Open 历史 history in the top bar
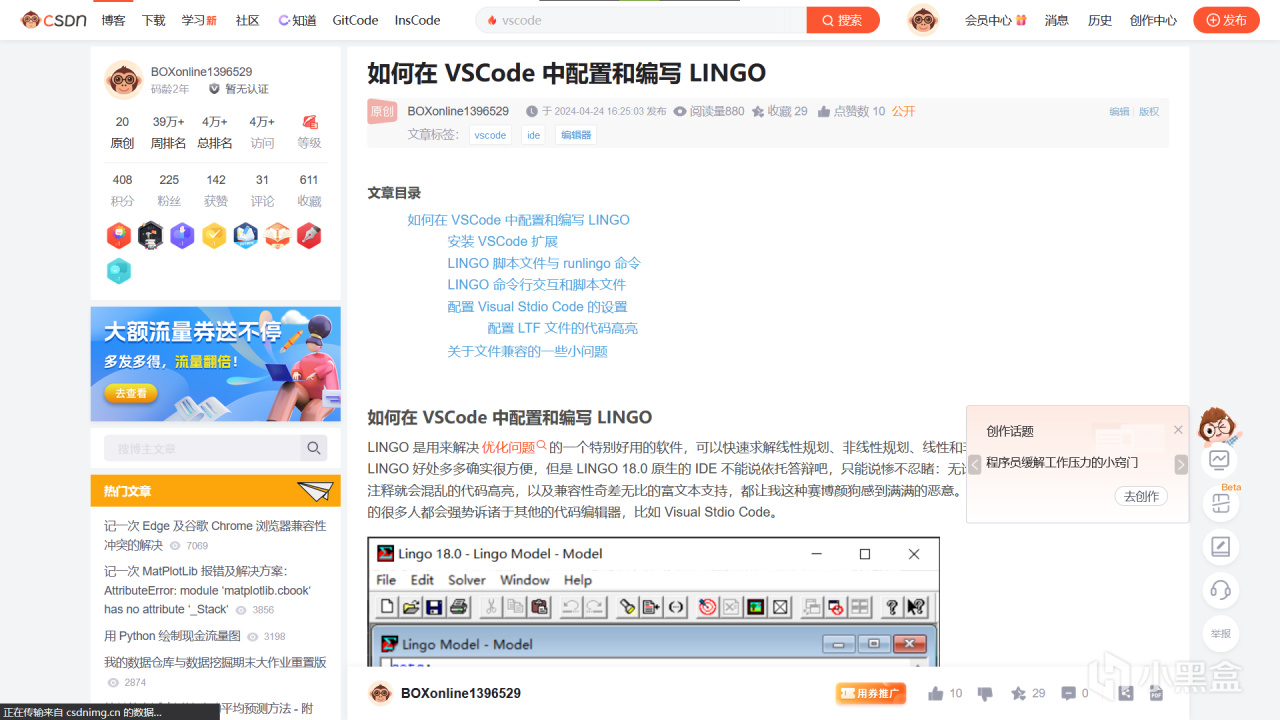 point(1100,20)
